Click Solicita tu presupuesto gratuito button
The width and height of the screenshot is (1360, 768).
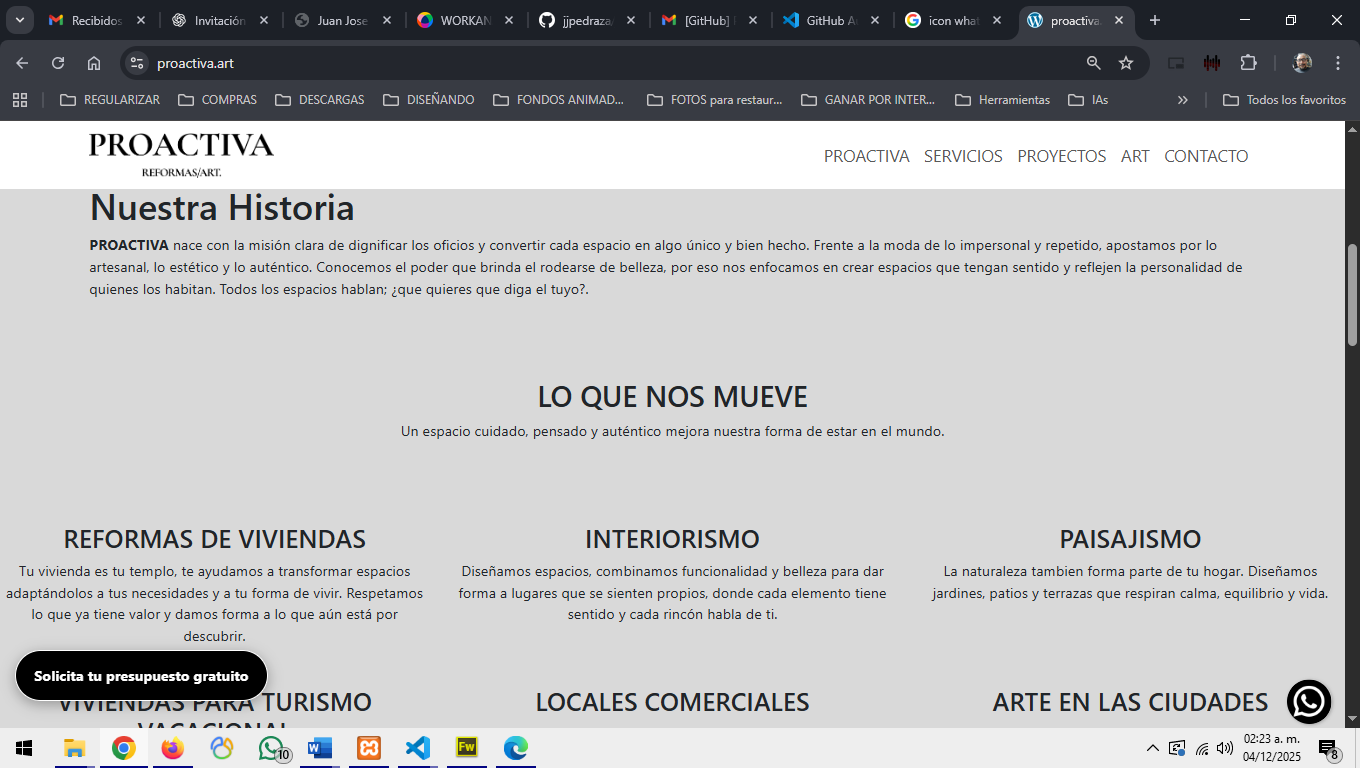pos(141,676)
